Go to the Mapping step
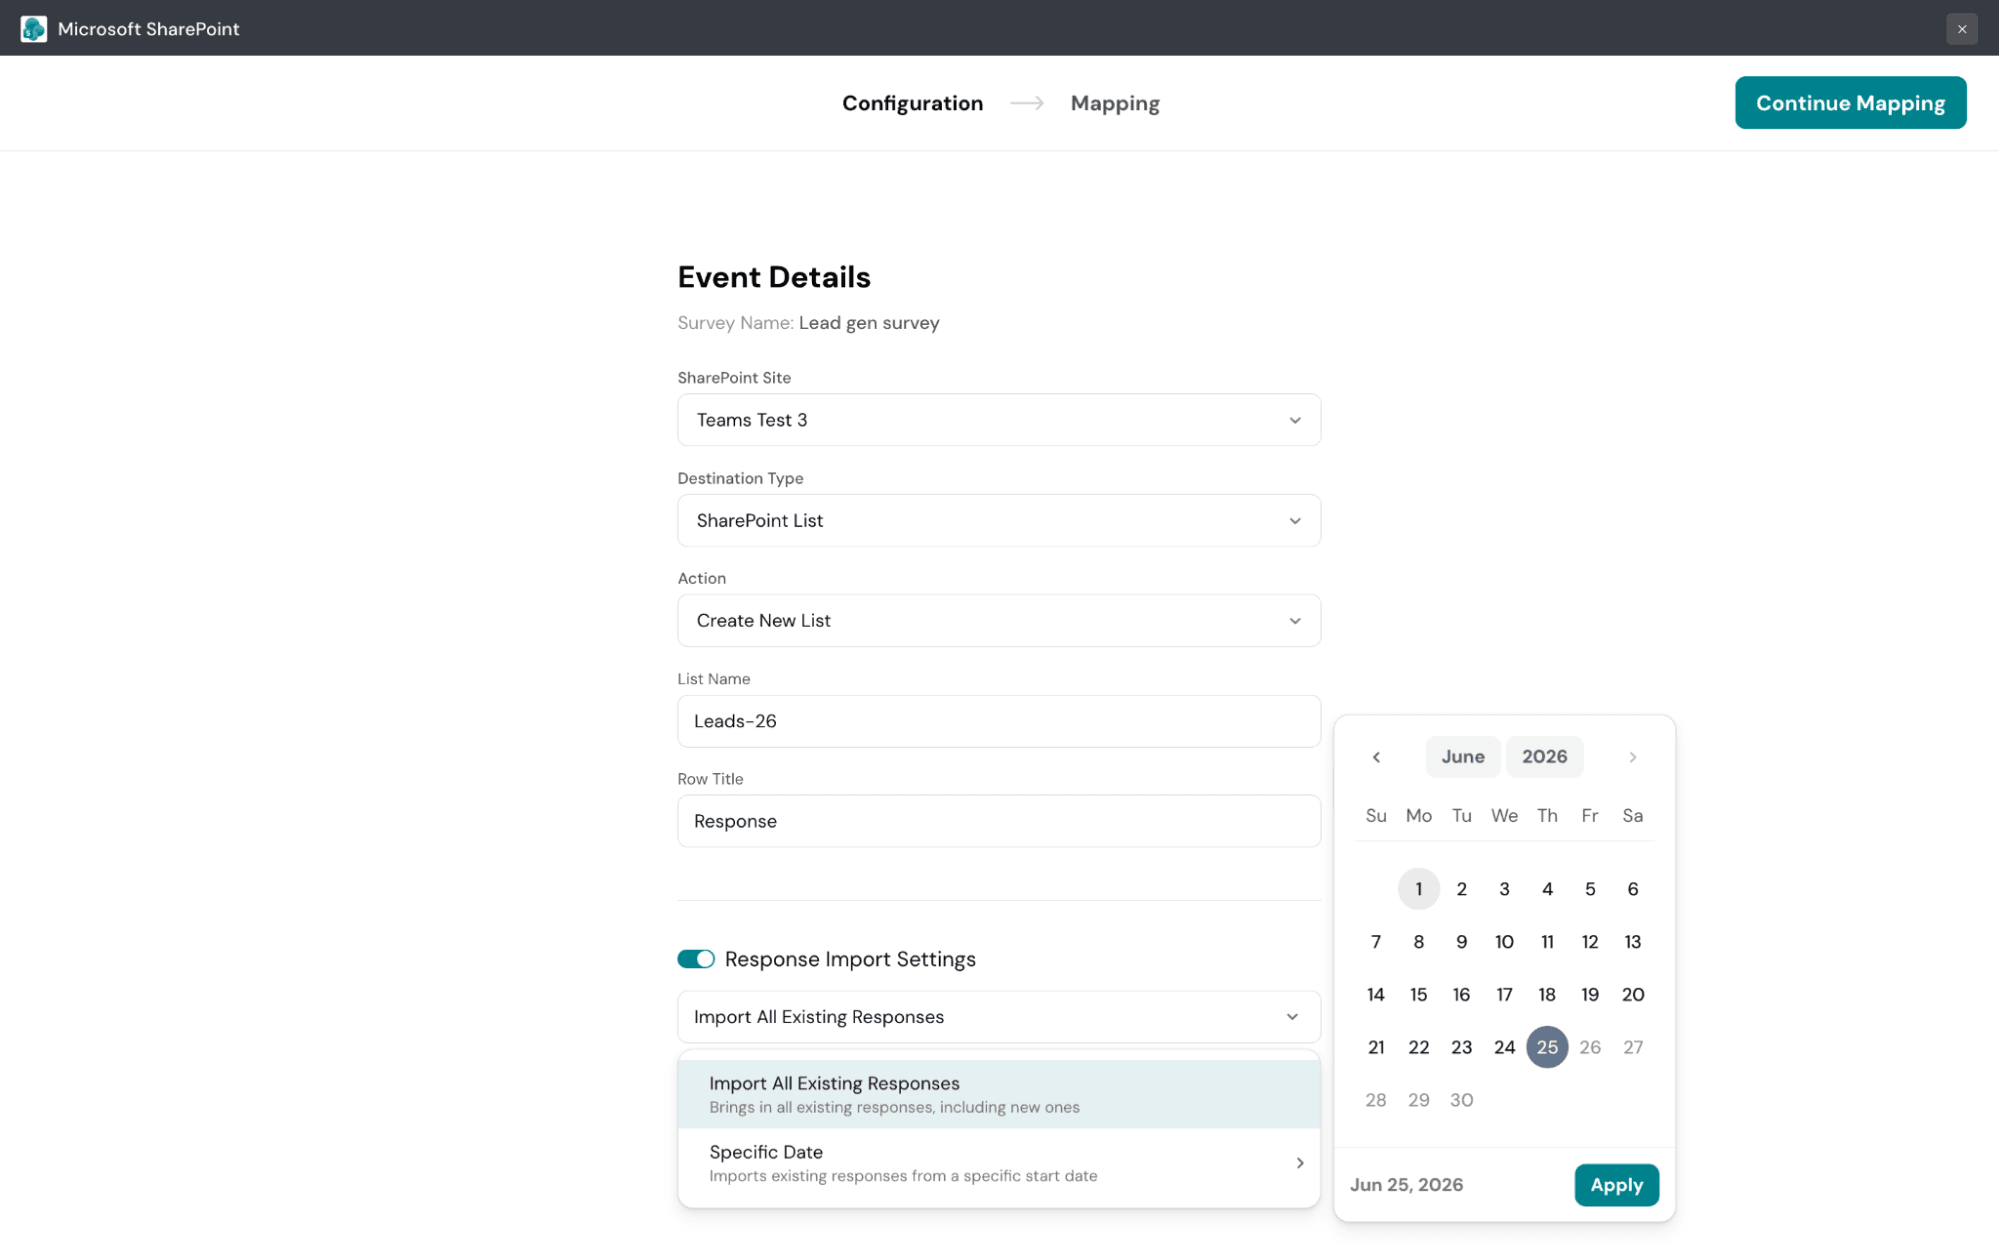This screenshot has width=1999, height=1250. pos(1115,103)
